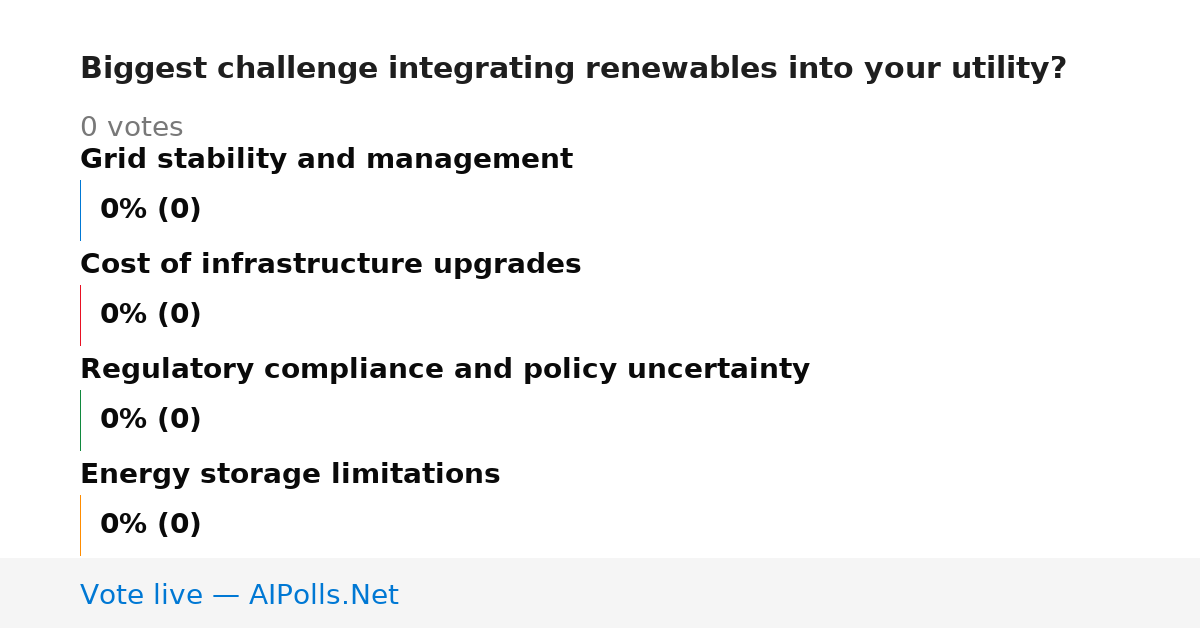Select 'Regulatory compliance and policy uncertainty' option
The width and height of the screenshot is (1200, 628).
point(445,370)
